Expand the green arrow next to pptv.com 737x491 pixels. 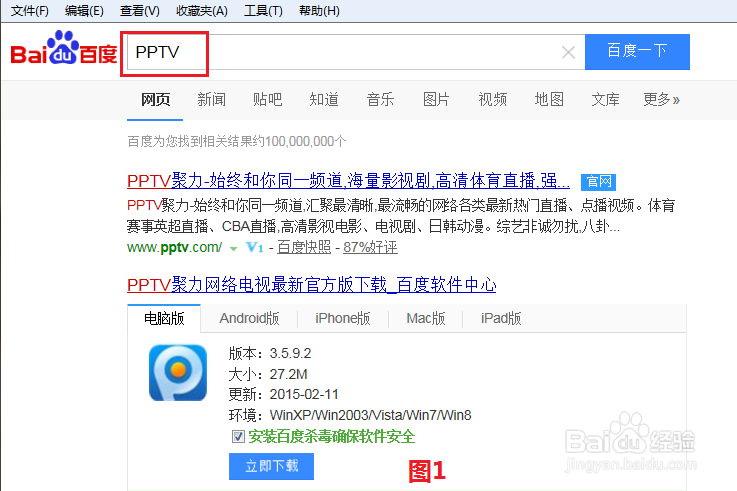click(233, 249)
